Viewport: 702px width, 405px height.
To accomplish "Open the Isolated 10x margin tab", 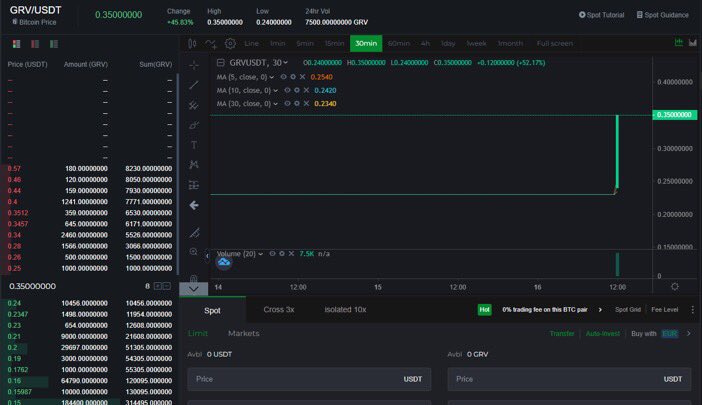I will tap(345, 310).
